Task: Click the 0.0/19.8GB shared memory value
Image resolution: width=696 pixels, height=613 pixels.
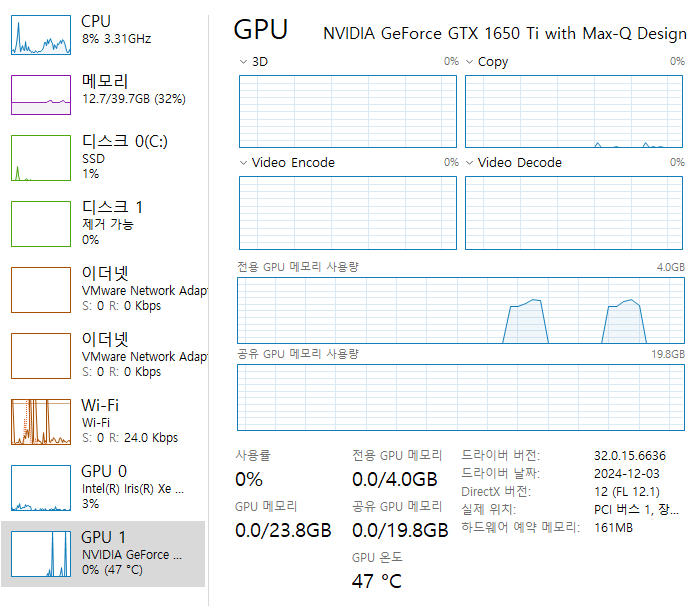Action: point(400,530)
